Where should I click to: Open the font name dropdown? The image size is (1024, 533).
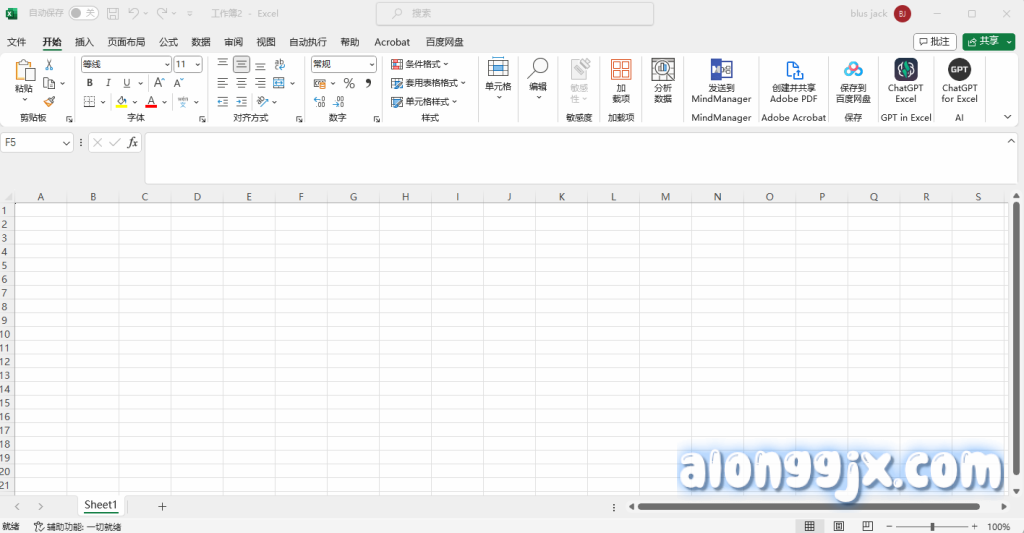[166, 64]
